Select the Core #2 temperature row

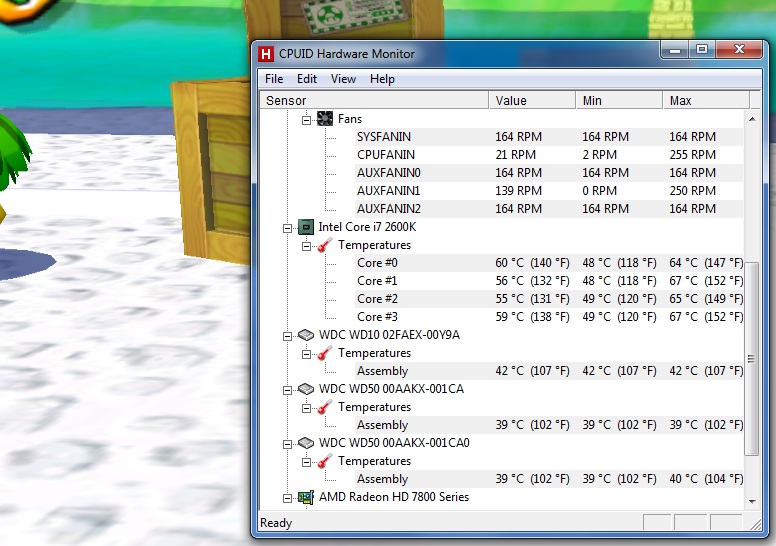pos(549,299)
